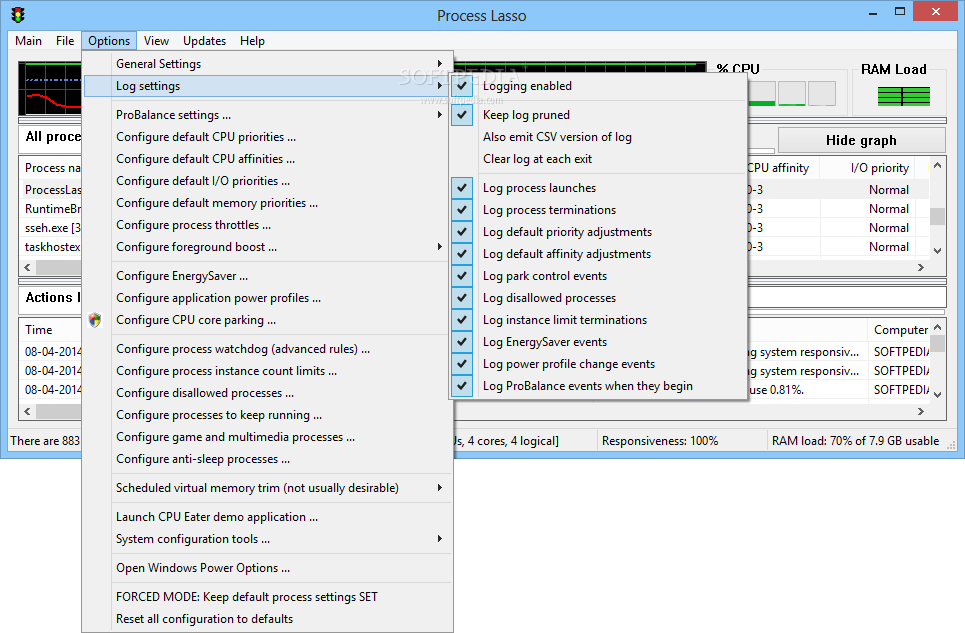Expand the ProBalance settings submenu
965x633 pixels.
[x=267, y=115]
